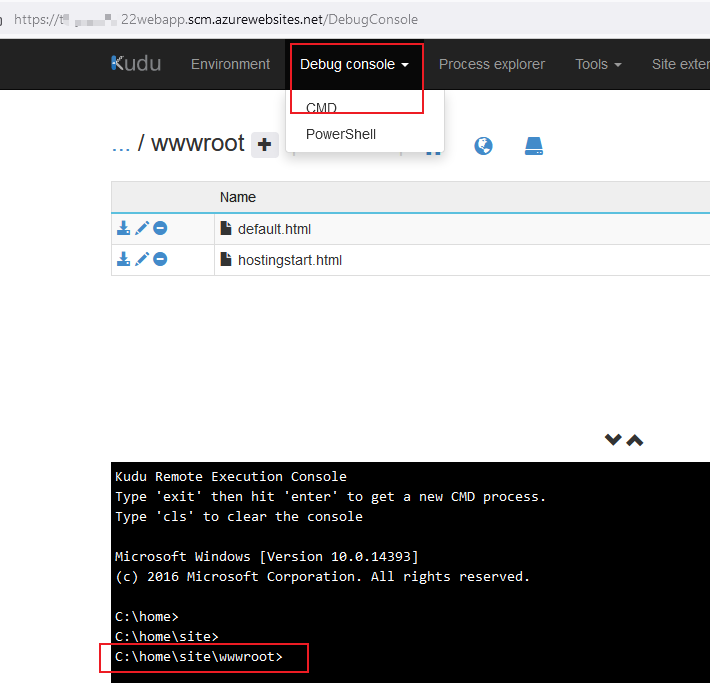Viewport: 710px width, 683px height.
Task: Click the Name column header
Action: click(x=238, y=197)
